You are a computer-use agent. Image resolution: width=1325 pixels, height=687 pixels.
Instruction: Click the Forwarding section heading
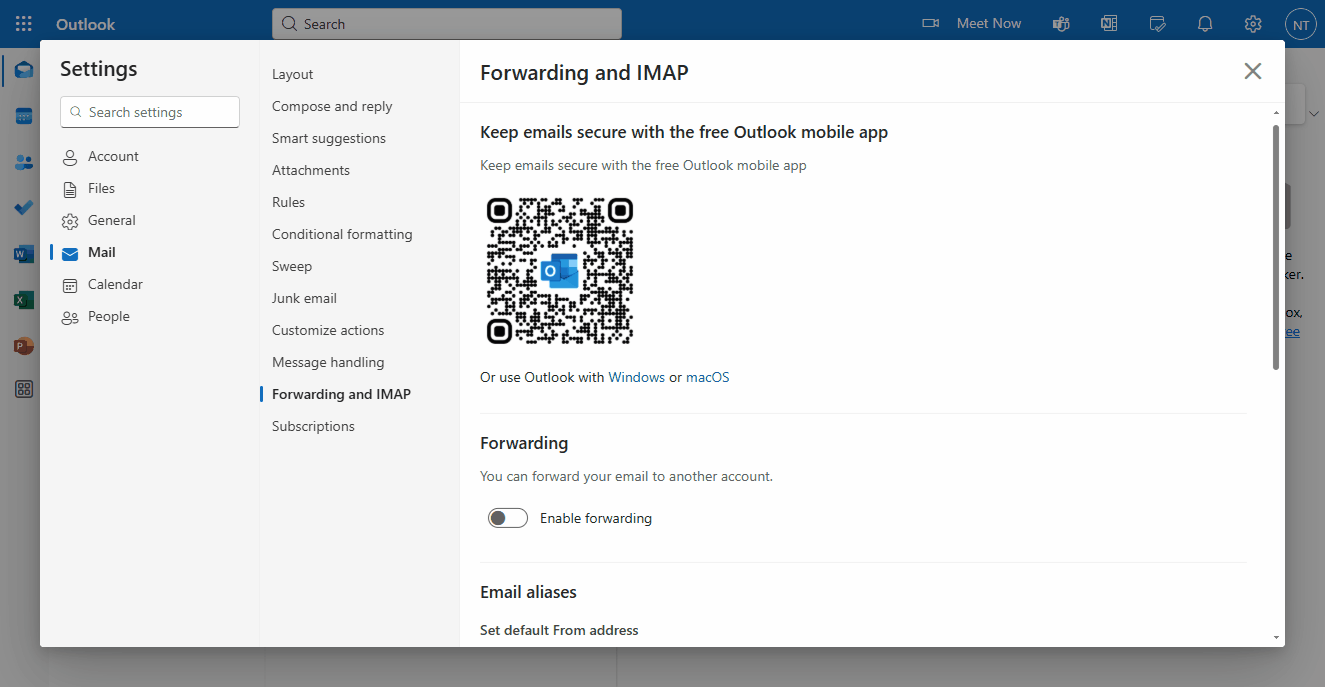pos(524,443)
